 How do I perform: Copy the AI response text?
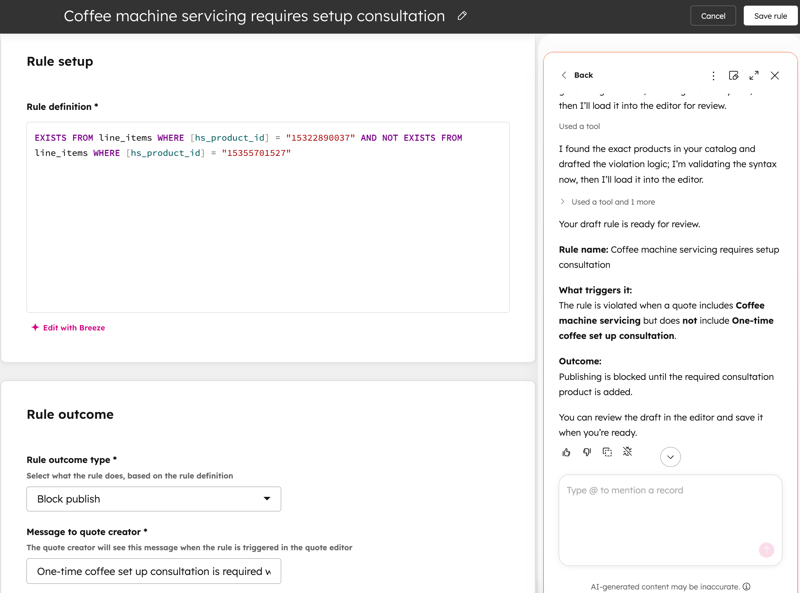[607, 452]
